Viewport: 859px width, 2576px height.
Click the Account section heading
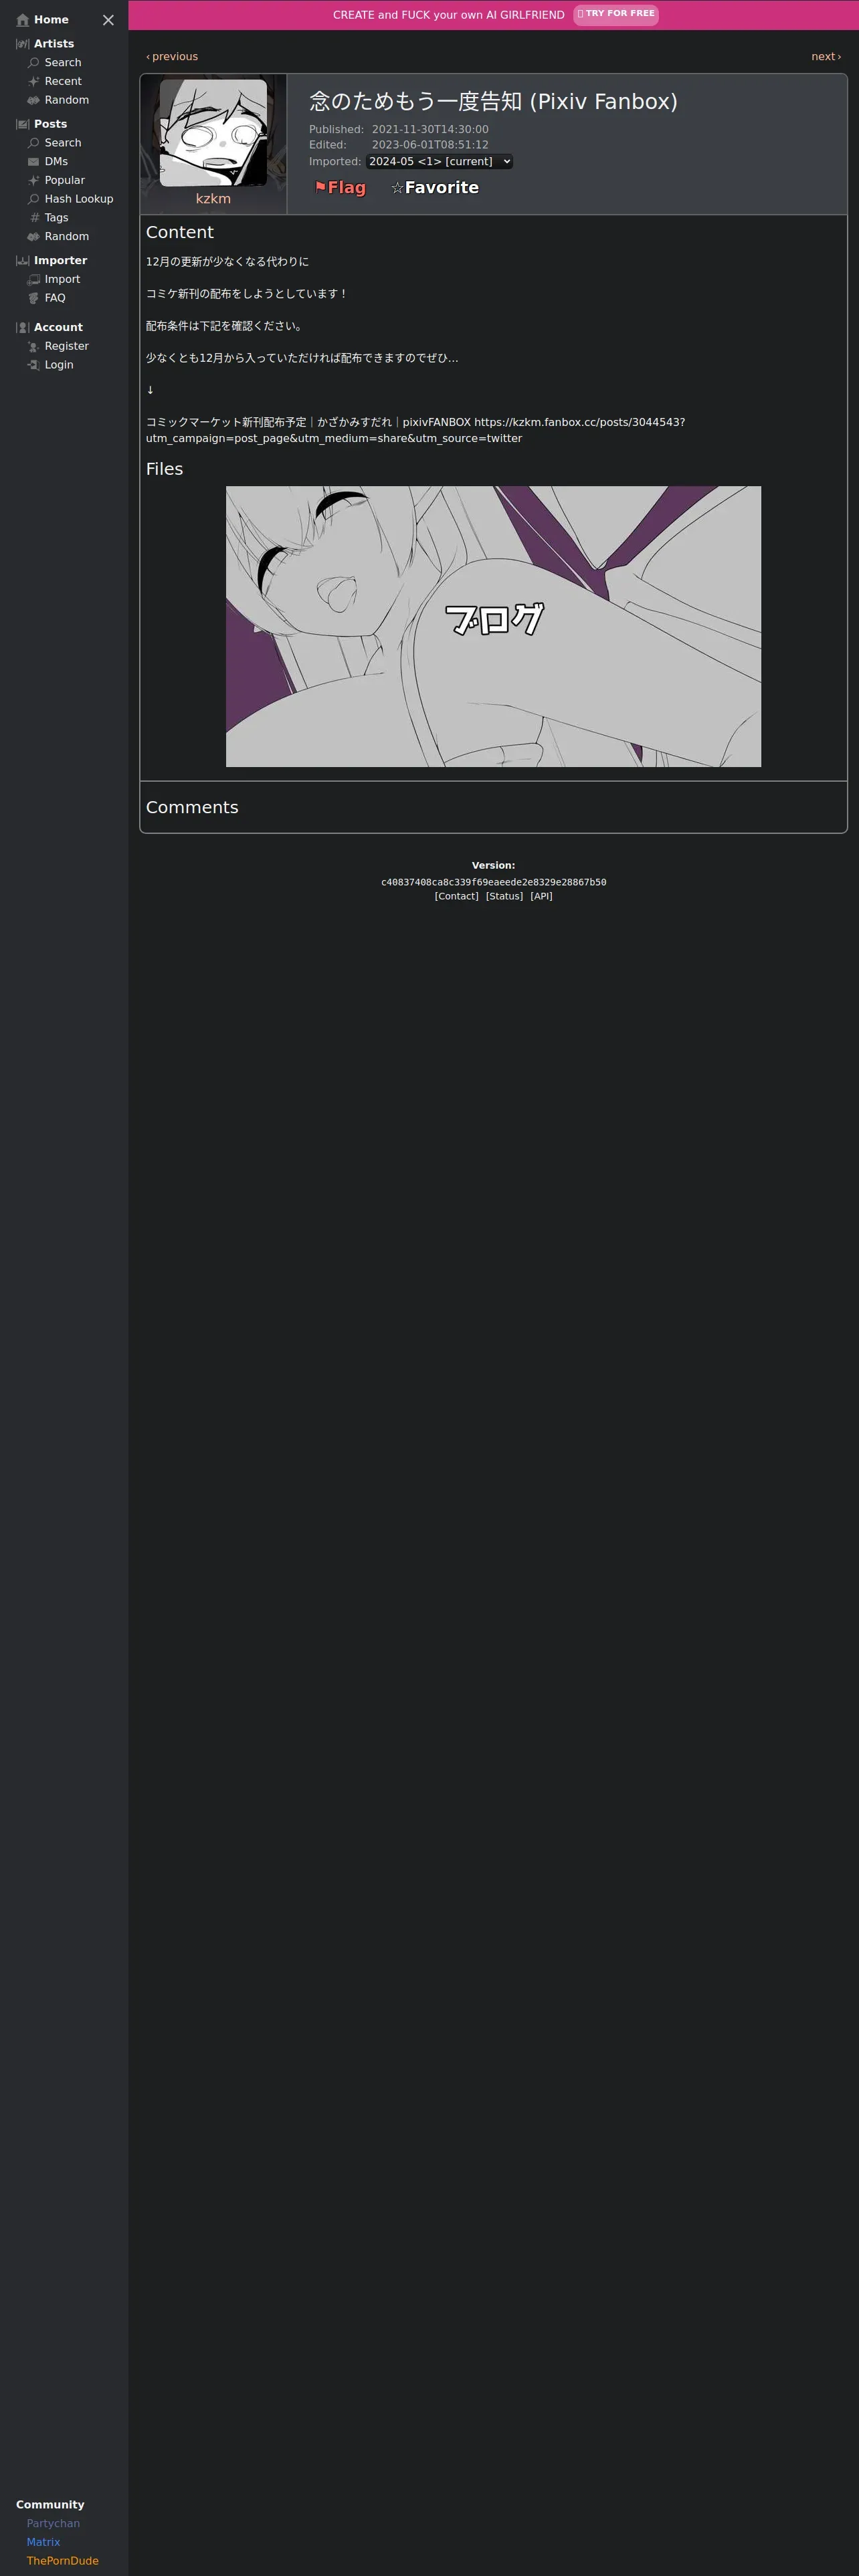58,328
